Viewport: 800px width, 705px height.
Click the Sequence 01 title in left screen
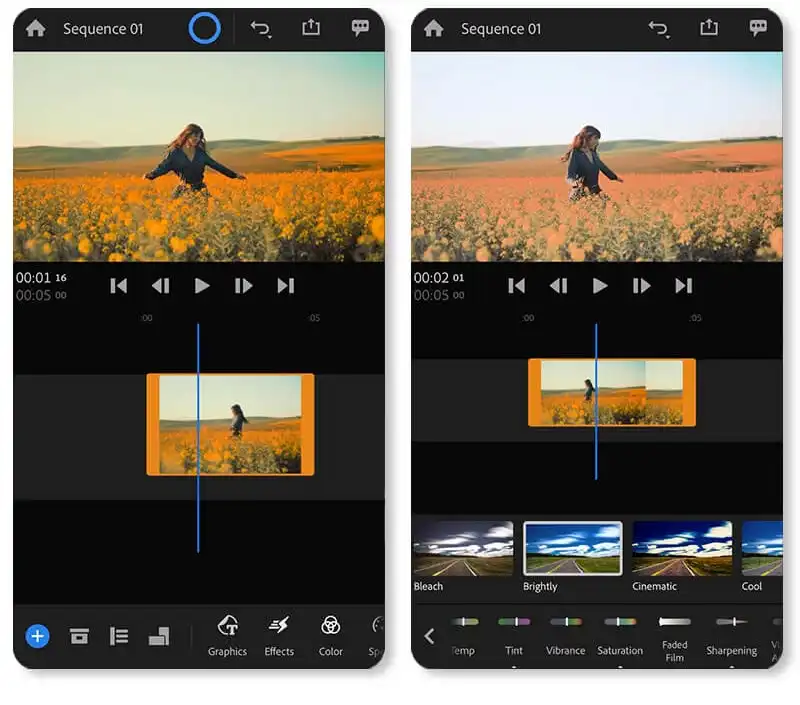coord(103,29)
